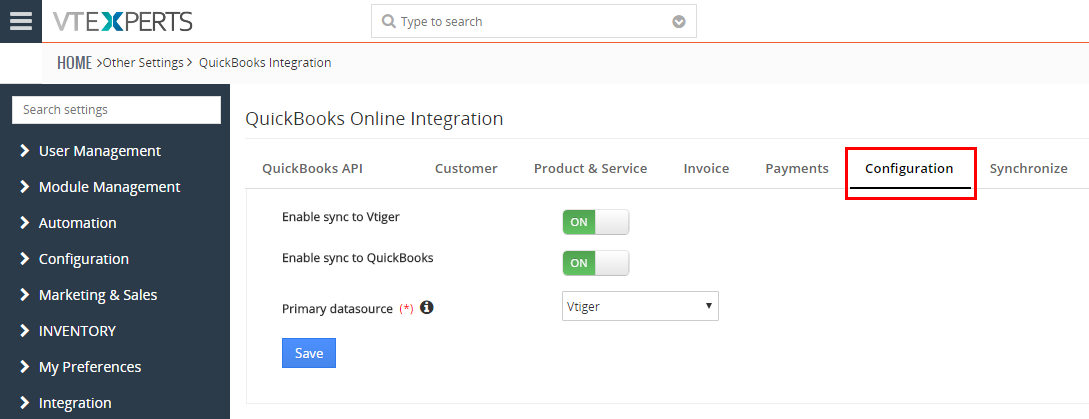Screen dimensions: 1089x419
Task: Open the Payments tab
Action: pyautogui.click(x=797, y=168)
